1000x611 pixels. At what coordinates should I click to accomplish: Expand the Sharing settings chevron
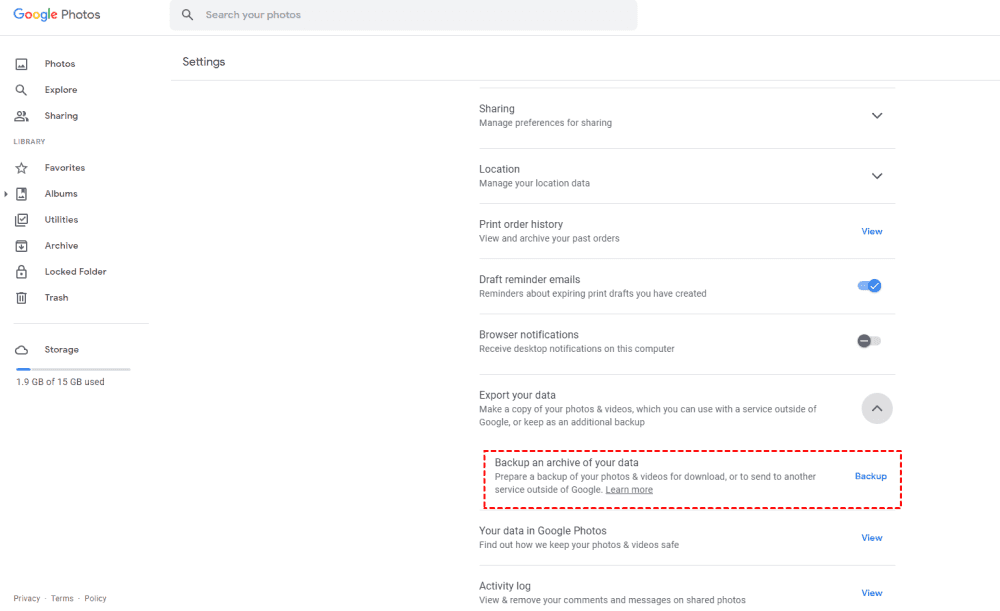tap(877, 116)
